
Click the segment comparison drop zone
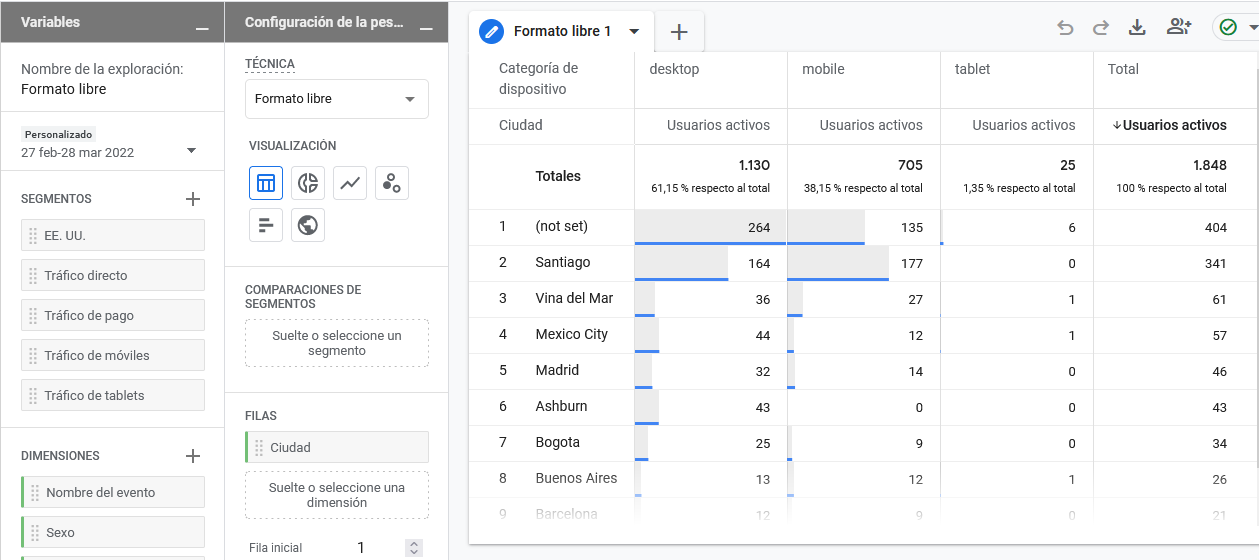point(337,343)
